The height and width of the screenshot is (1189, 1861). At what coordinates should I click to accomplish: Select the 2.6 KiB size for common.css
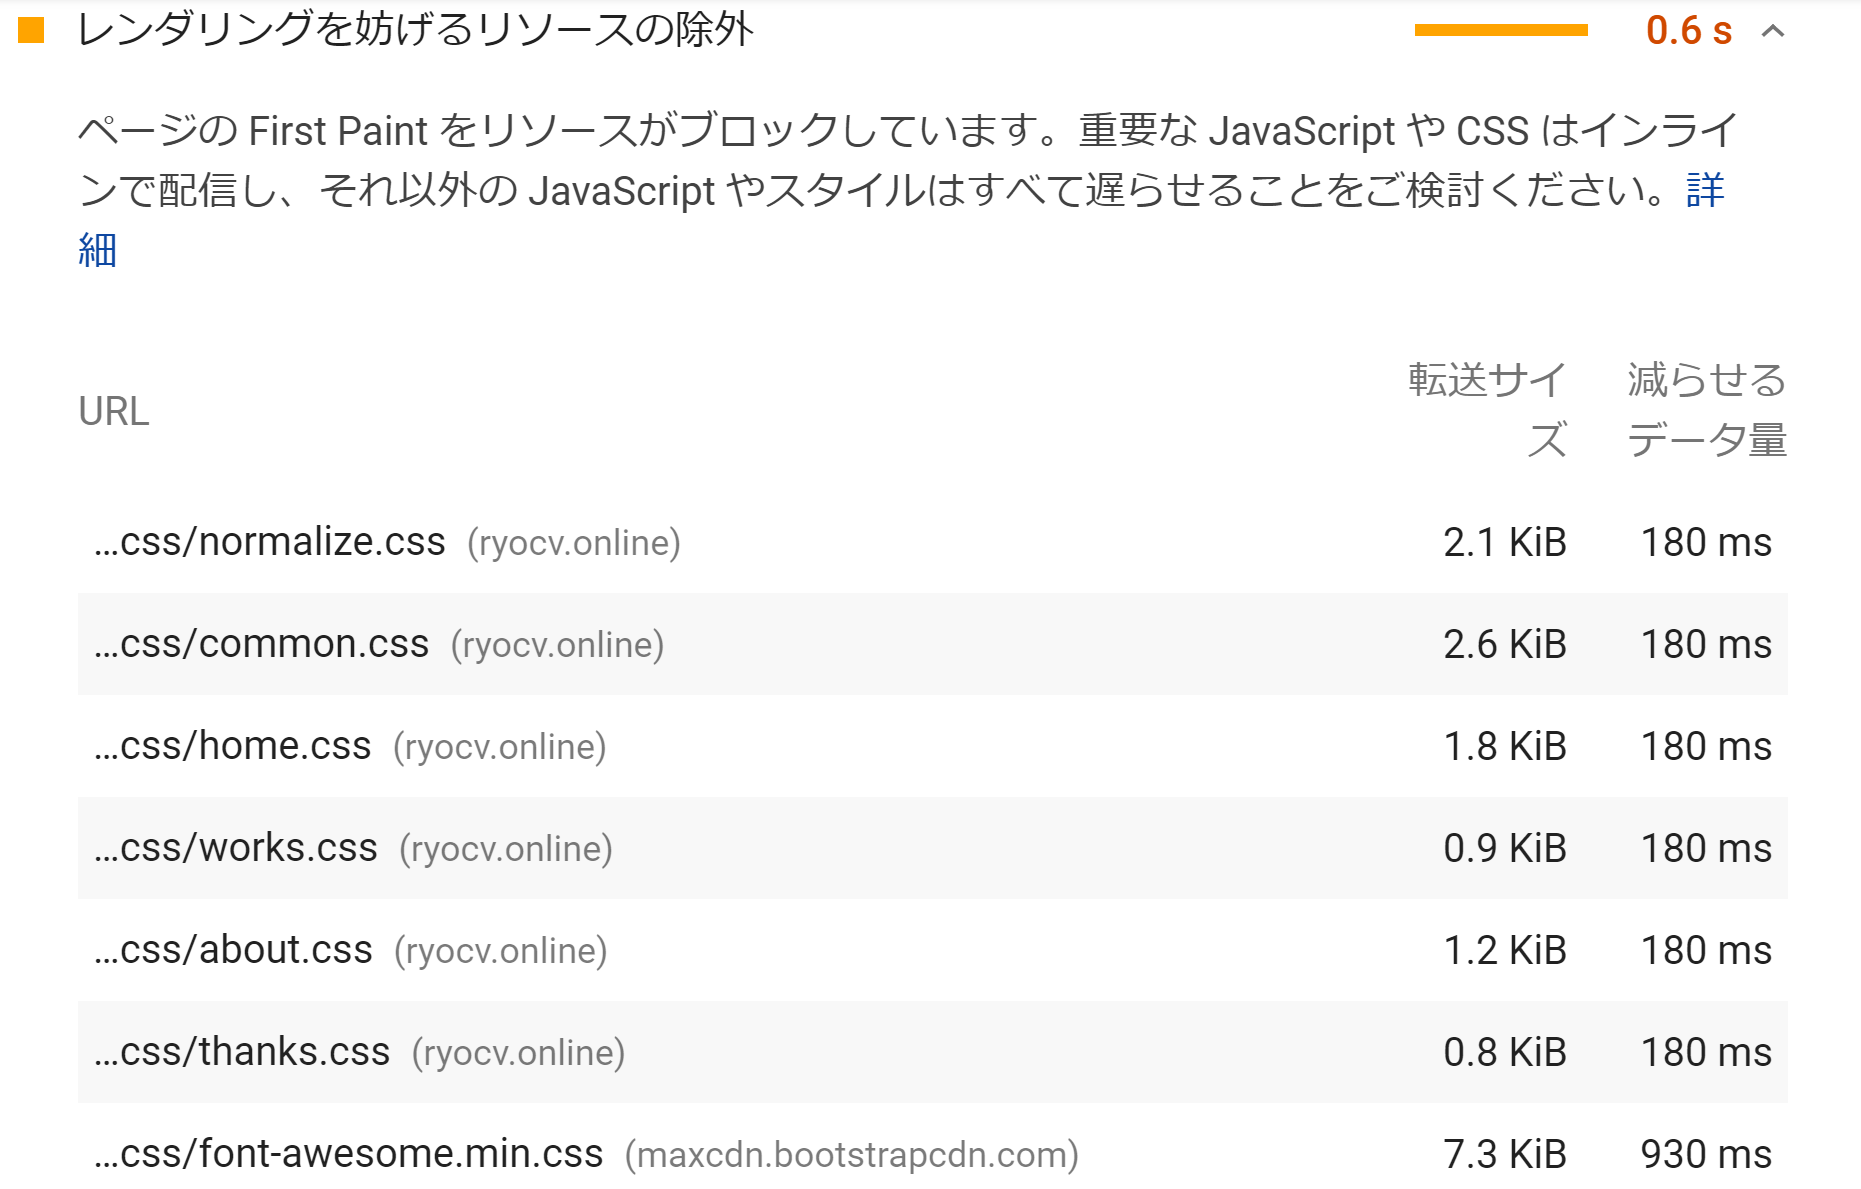[1505, 644]
